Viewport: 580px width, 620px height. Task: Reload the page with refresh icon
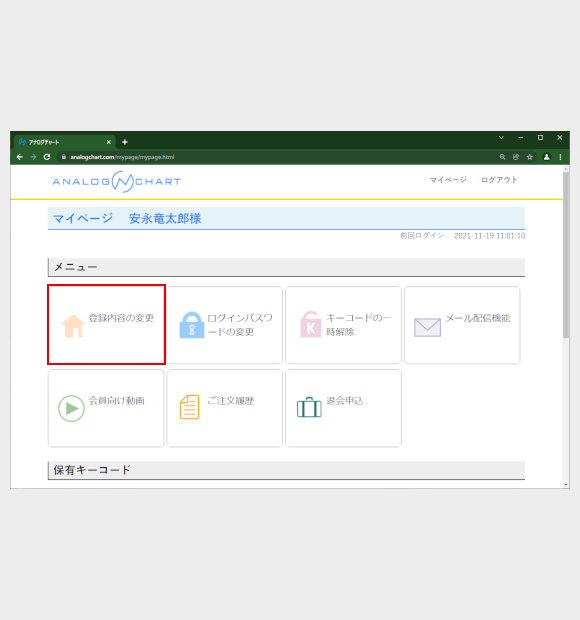tap(47, 157)
